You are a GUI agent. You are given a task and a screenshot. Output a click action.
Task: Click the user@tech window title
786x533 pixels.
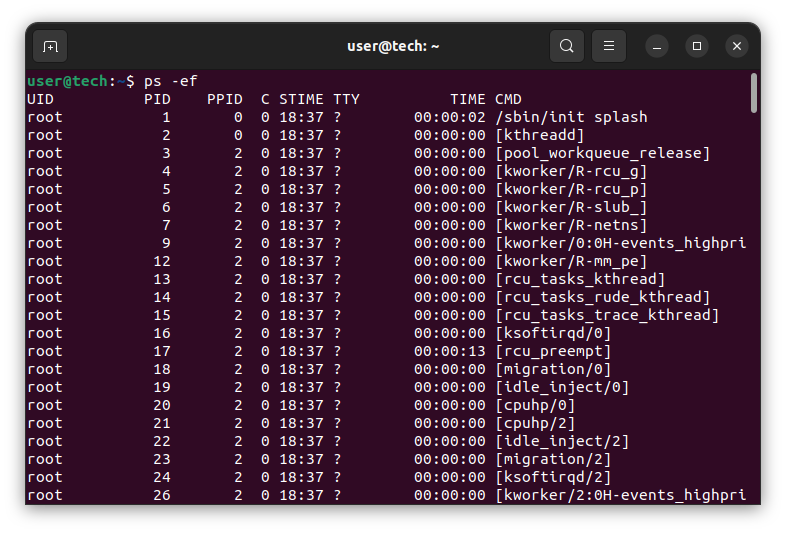click(x=393, y=46)
